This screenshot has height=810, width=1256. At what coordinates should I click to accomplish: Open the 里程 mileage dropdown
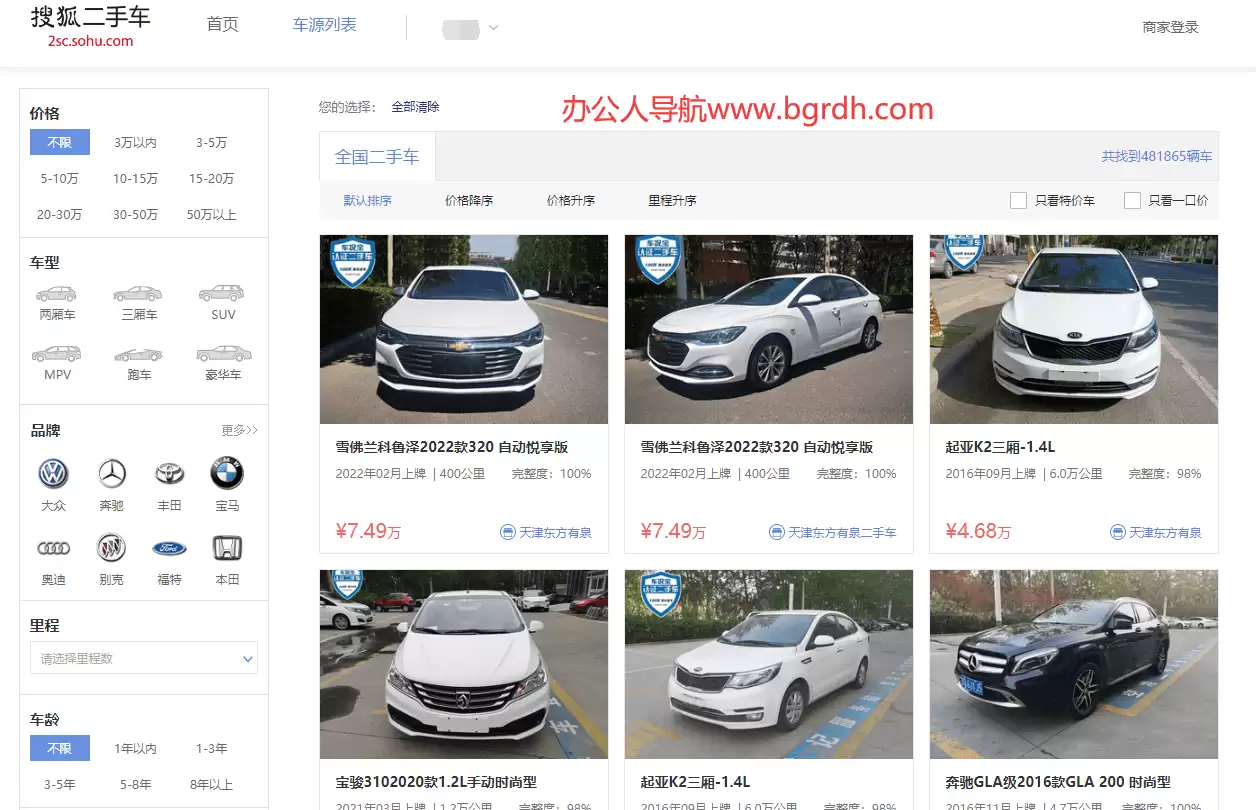[143, 658]
